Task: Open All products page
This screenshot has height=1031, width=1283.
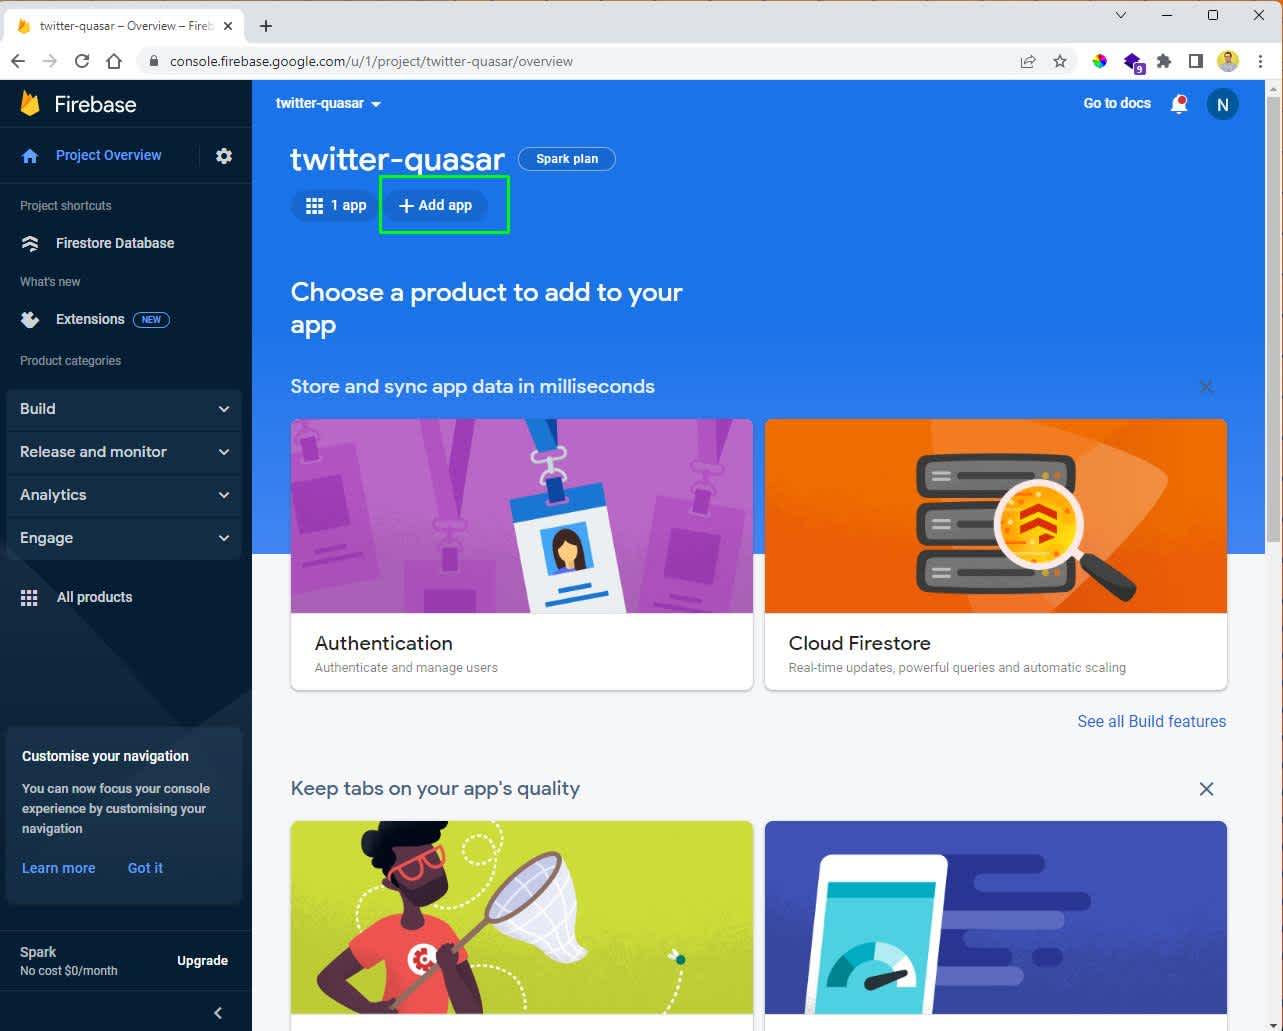Action: [x=94, y=597]
